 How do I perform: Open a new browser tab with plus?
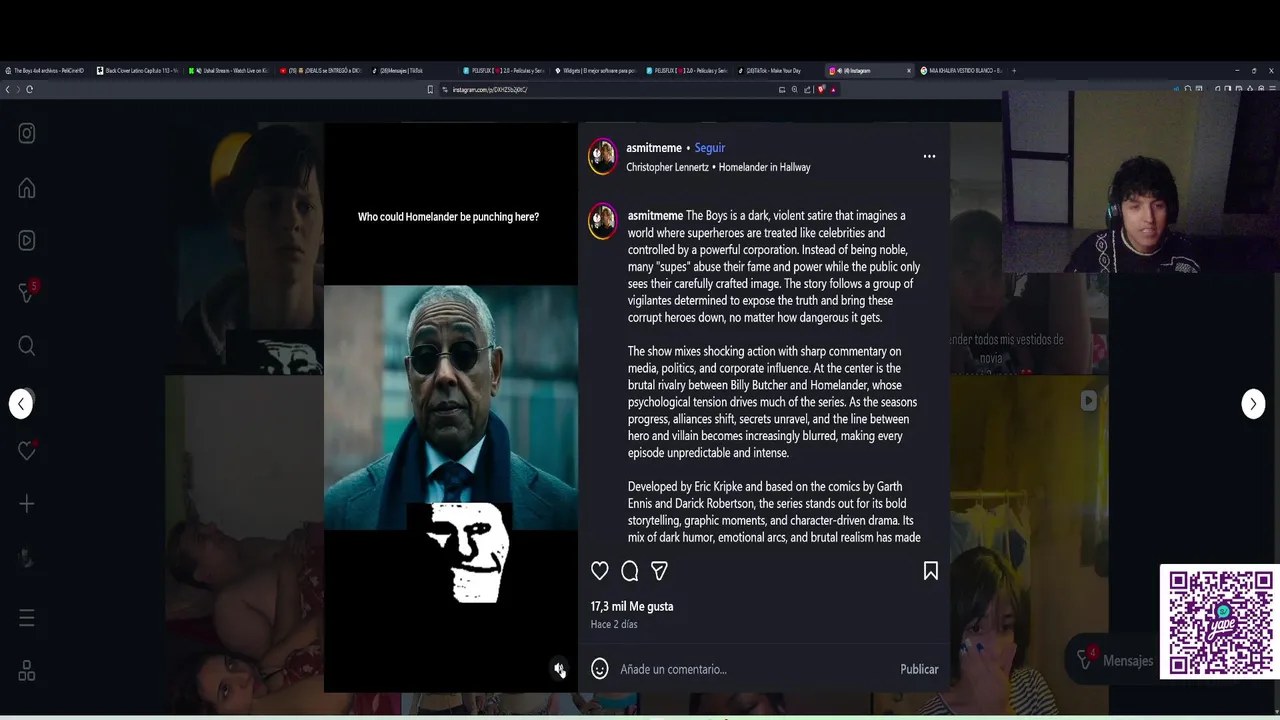1014,71
